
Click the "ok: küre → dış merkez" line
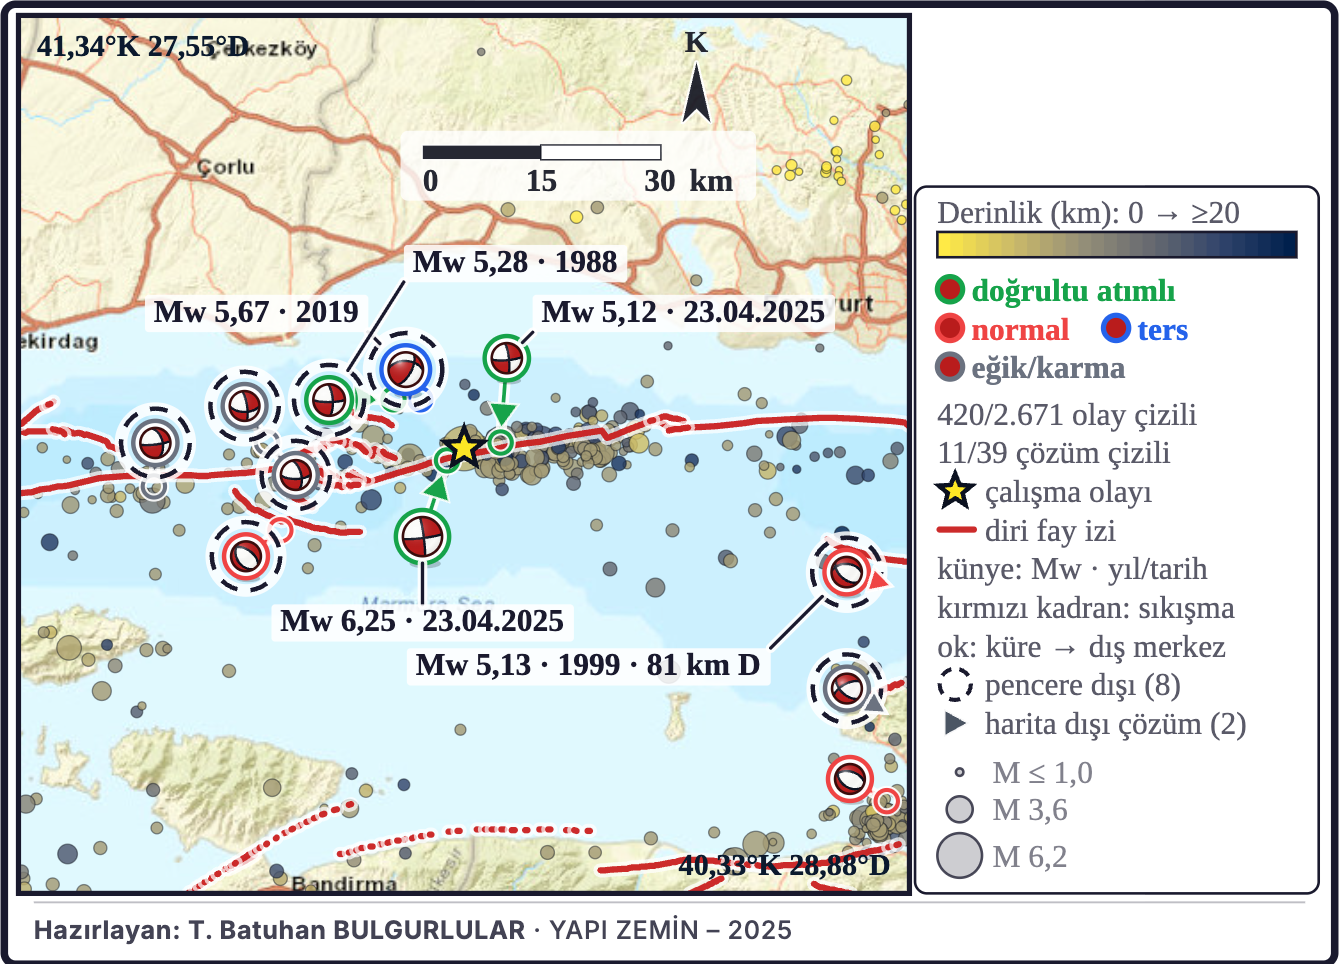coord(1081,647)
